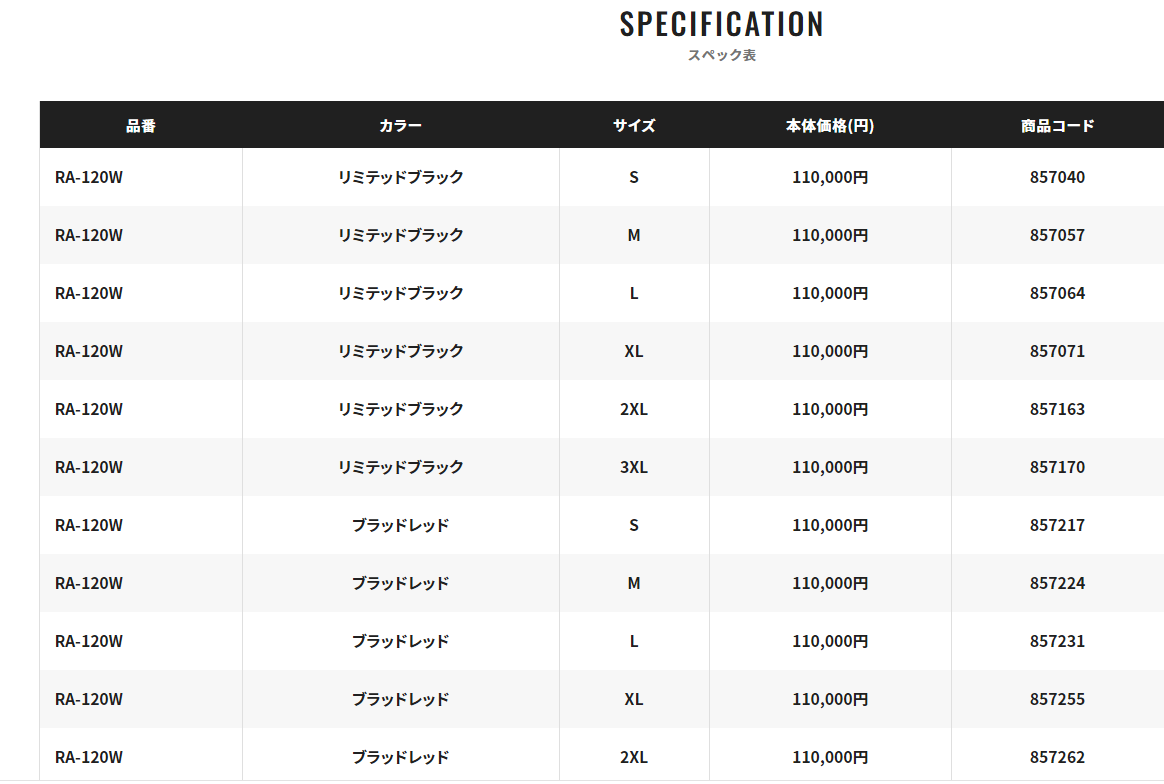Click product code 857040
Image resolution: width=1164 pixels, height=784 pixels.
point(1057,177)
